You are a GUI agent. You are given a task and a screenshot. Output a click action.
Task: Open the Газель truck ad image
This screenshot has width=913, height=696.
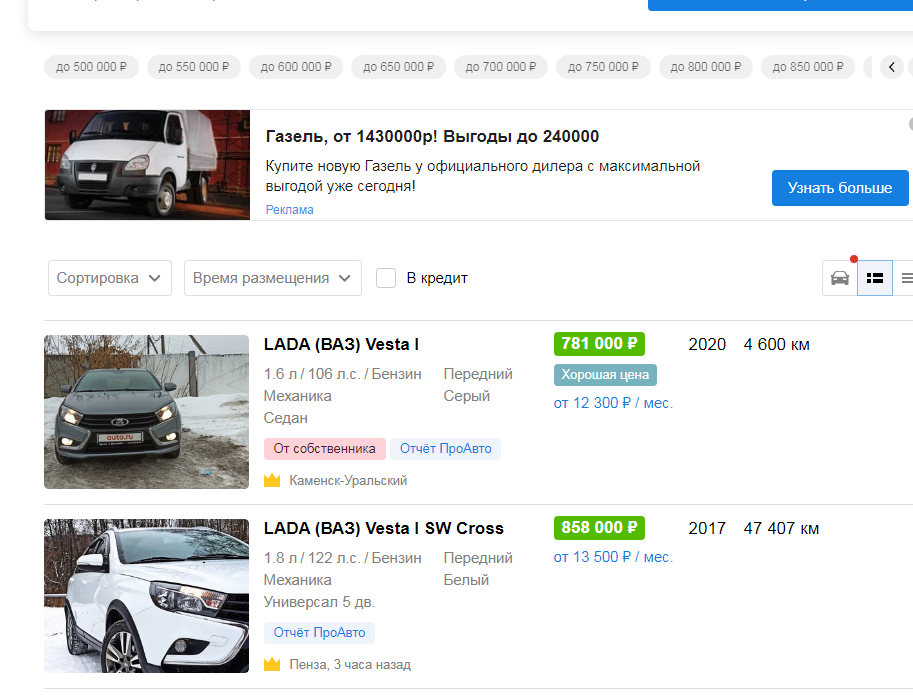tap(147, 165)
